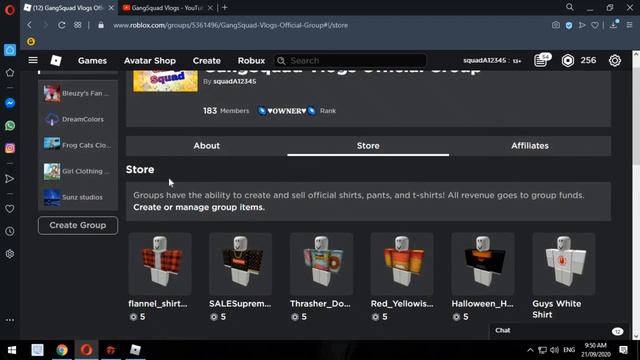Open Create or manage group items link

[x=199, y=207]
